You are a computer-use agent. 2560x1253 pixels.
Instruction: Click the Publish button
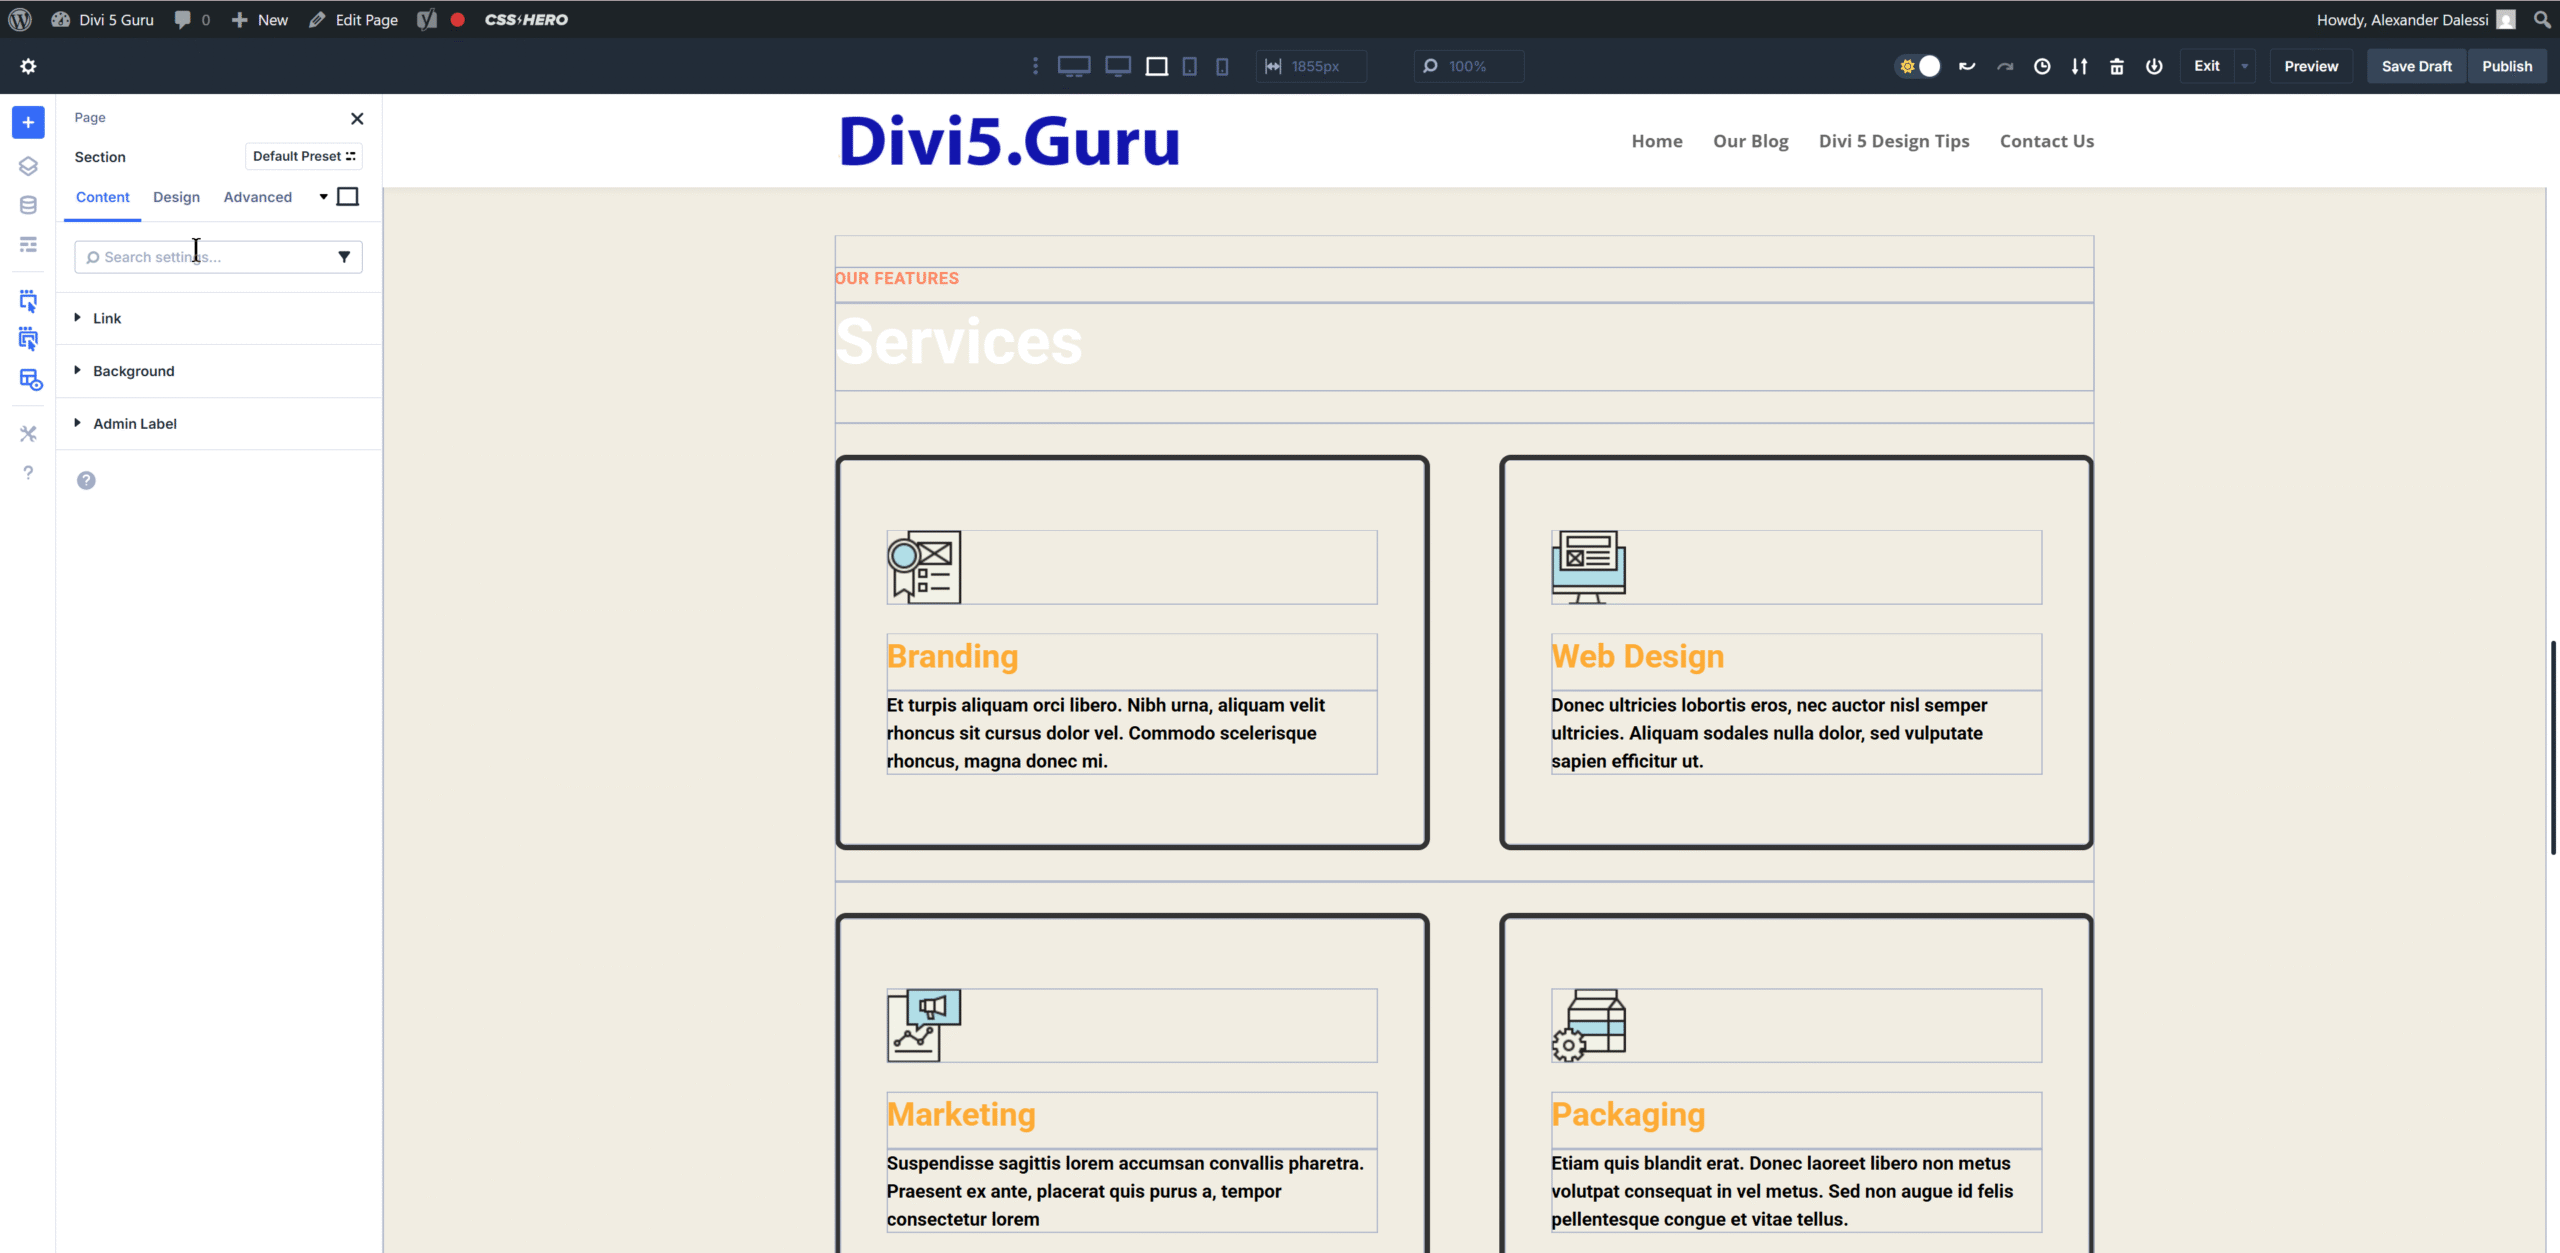(2508, 66)
